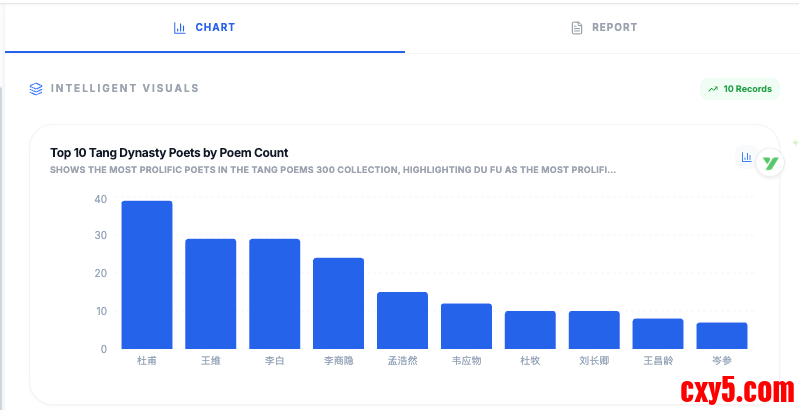Click the 杜牧 chart bar
The width and height of the screenshot is (799, 410).
tap(530, 330)
